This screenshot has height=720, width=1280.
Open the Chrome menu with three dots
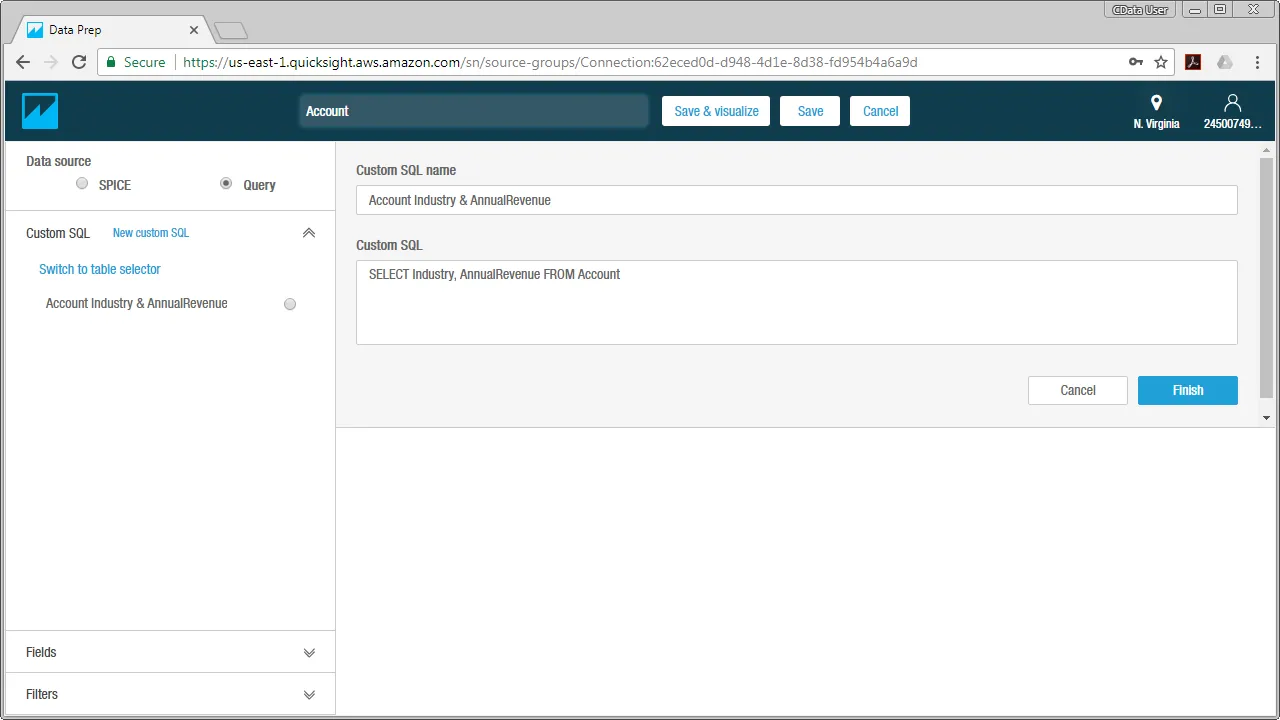1257,61
